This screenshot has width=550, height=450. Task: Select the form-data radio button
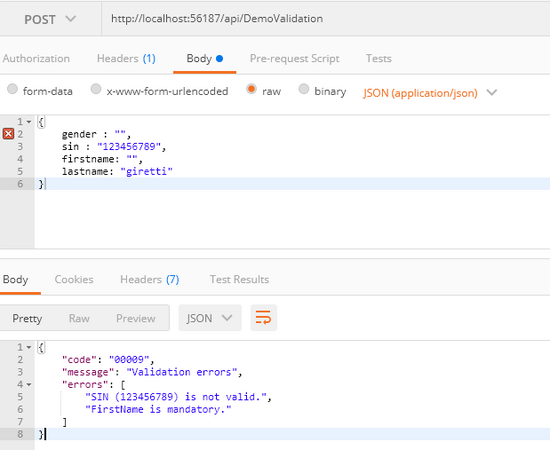point(12,89)
